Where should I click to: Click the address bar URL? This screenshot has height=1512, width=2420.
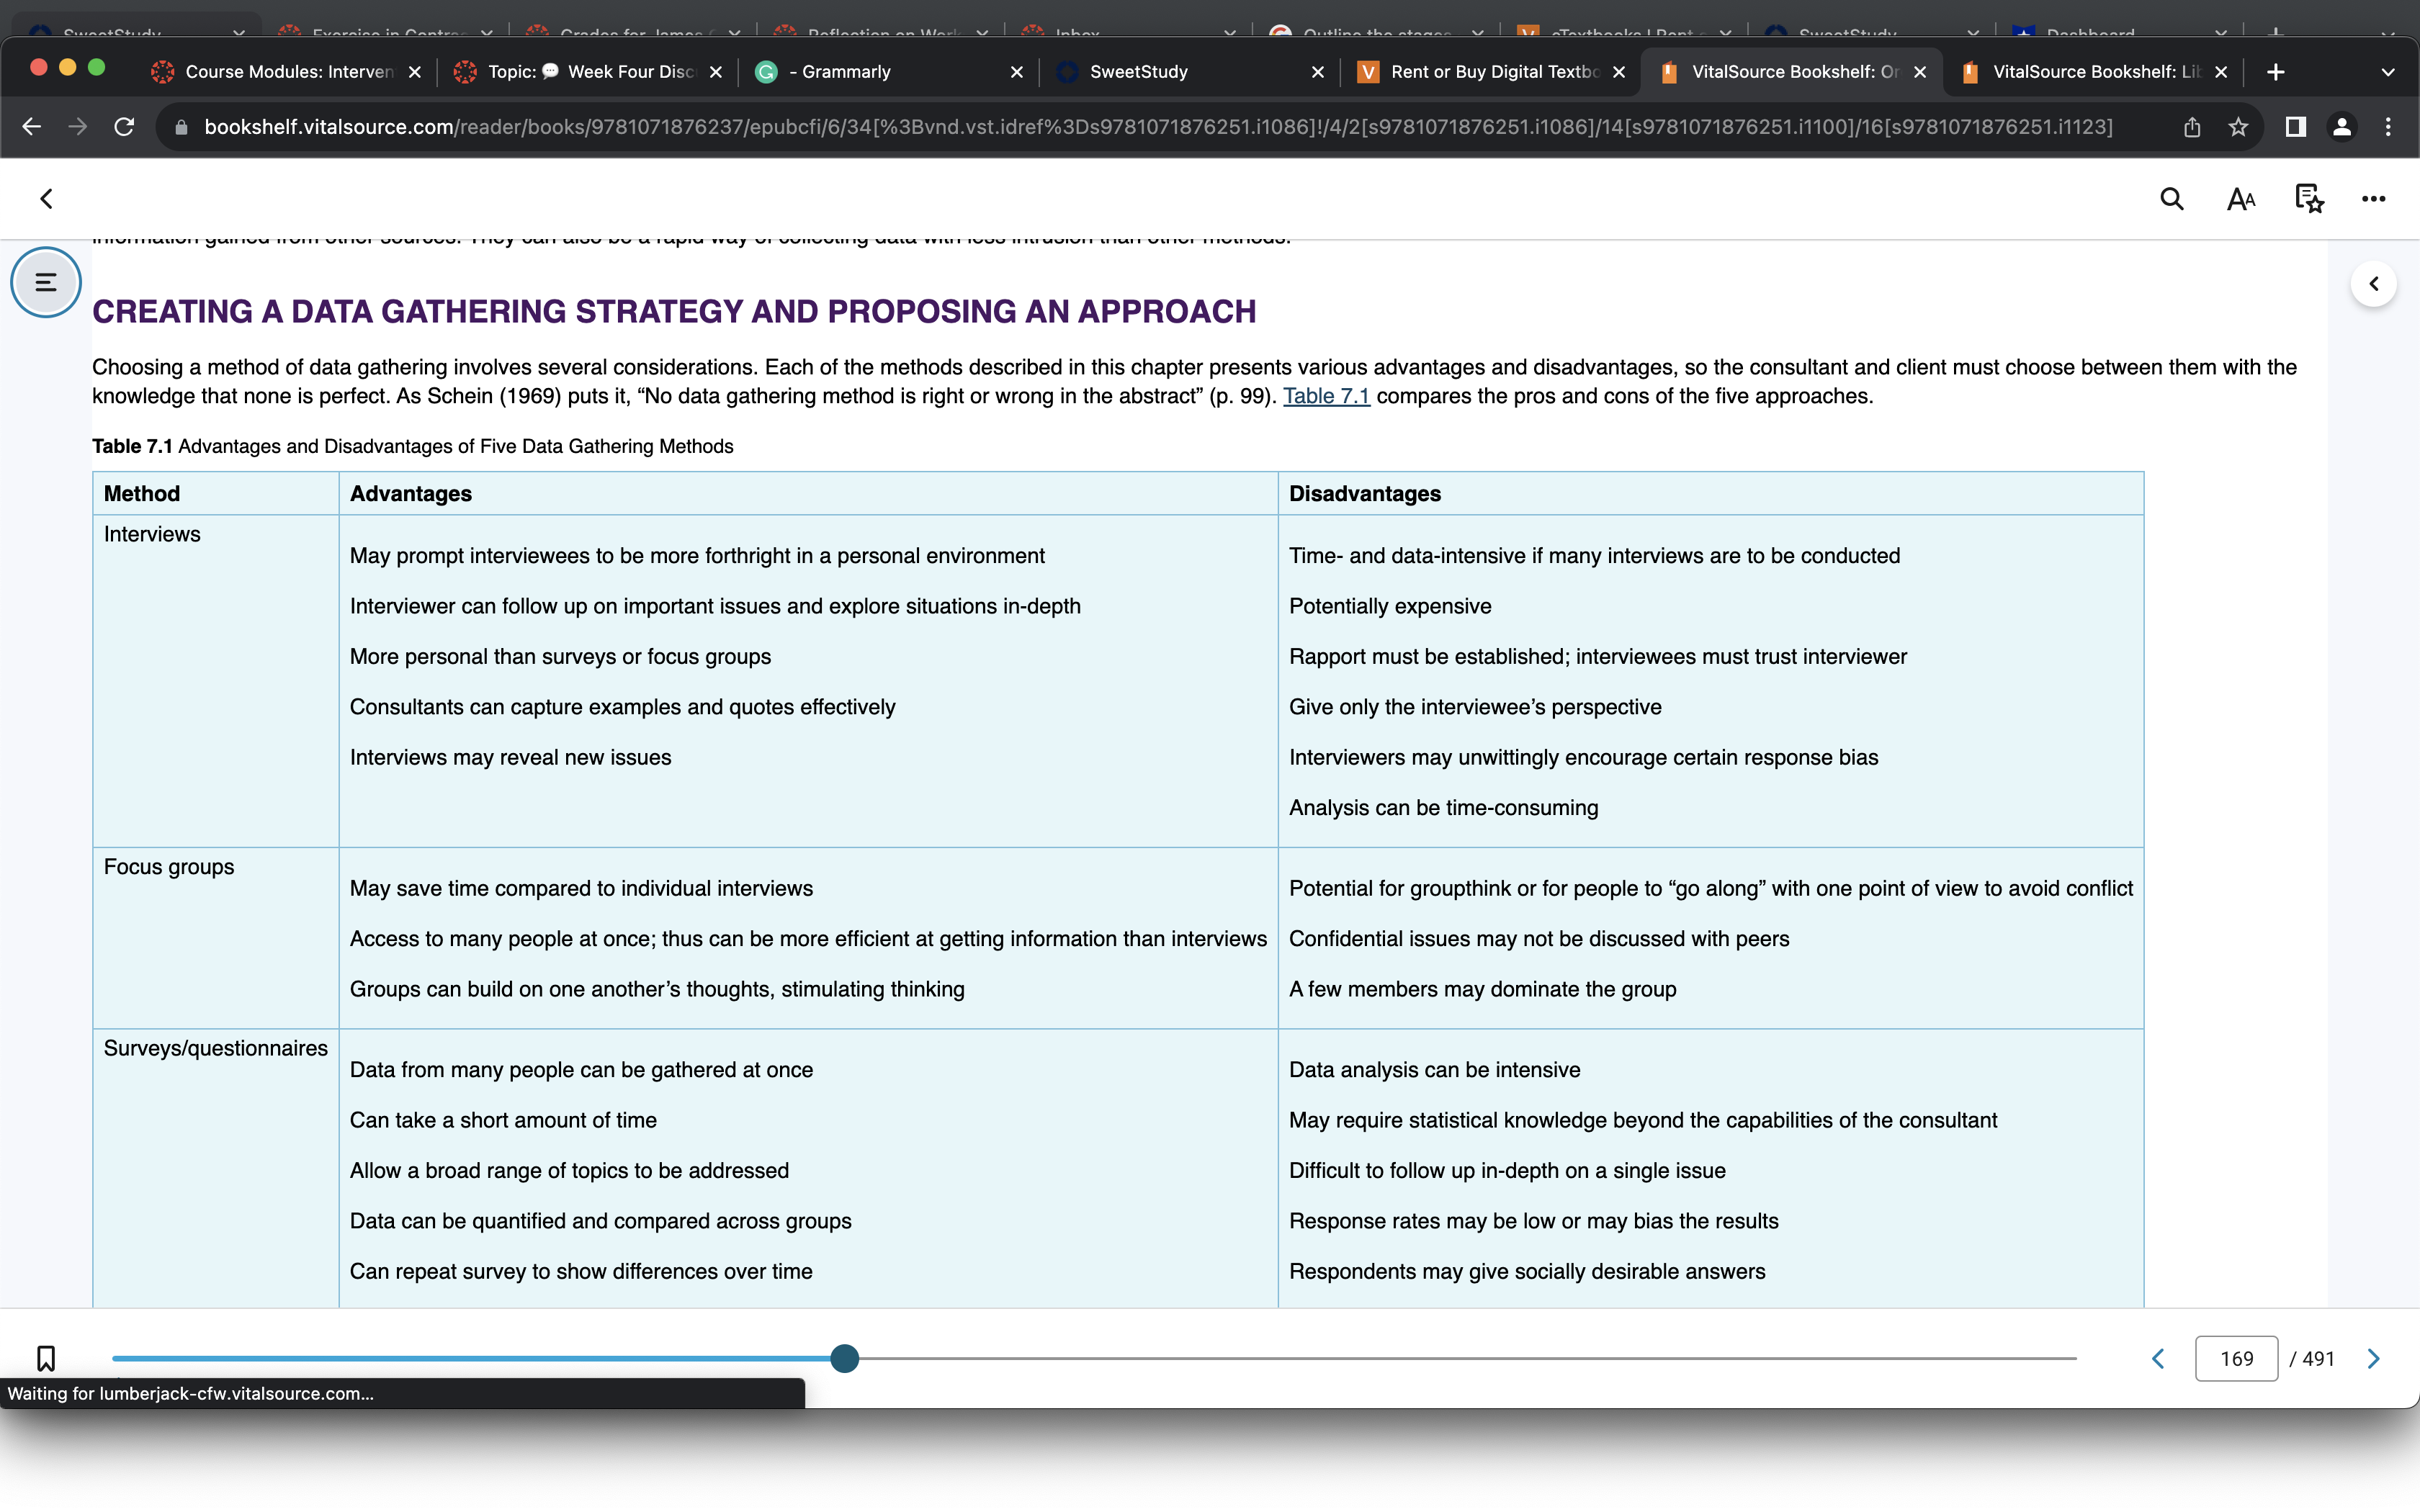pyautogui.click(x=1158, y=127)
